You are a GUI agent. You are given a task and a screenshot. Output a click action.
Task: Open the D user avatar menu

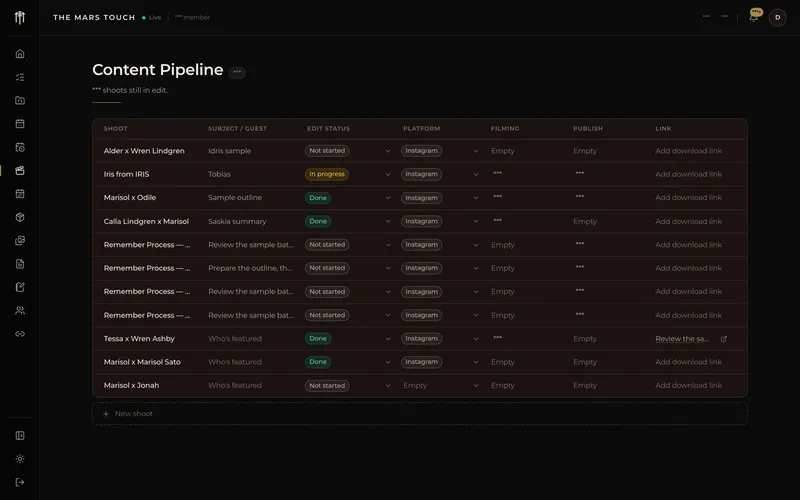(x=778, y=17)
